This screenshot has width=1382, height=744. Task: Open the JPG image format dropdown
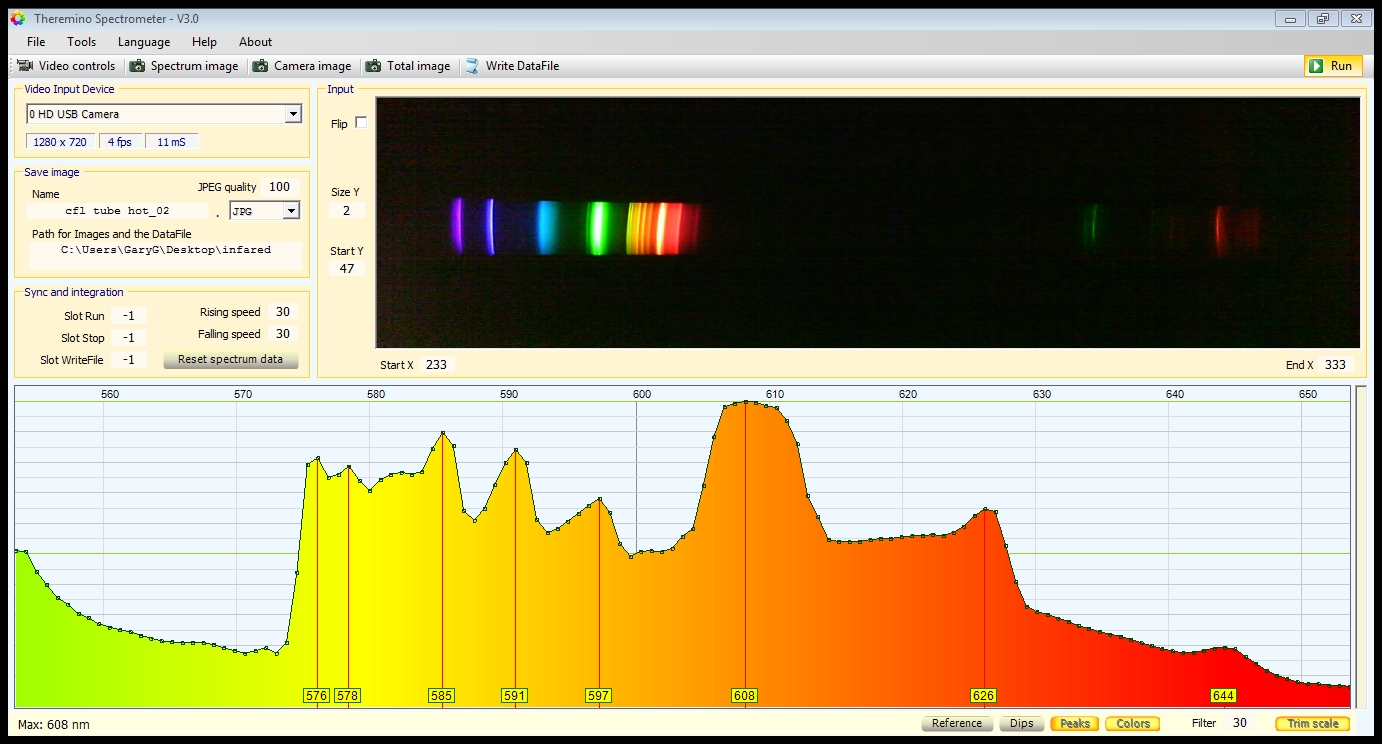(x=291, y=211)
